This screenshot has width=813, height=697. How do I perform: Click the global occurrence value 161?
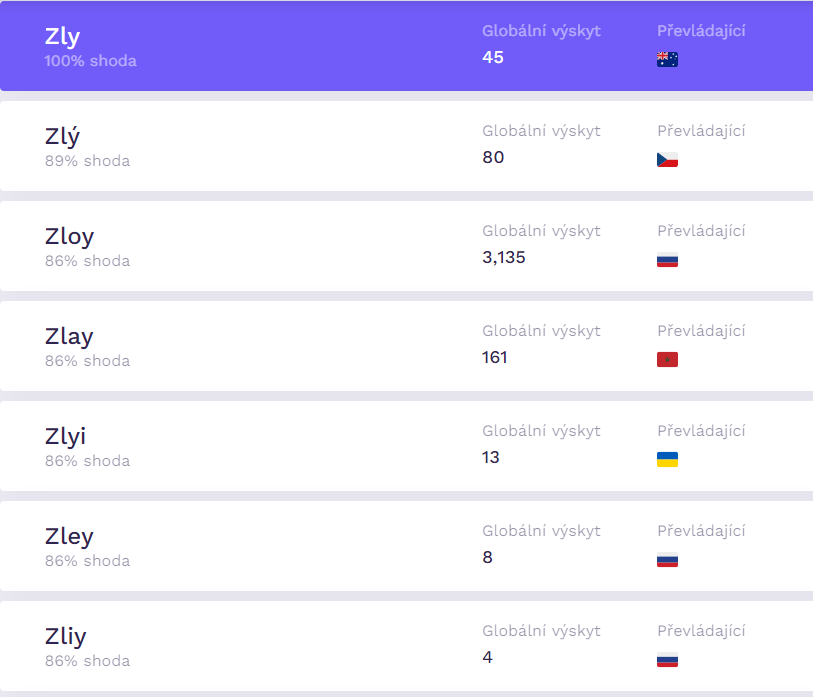[x=494, y=357]
